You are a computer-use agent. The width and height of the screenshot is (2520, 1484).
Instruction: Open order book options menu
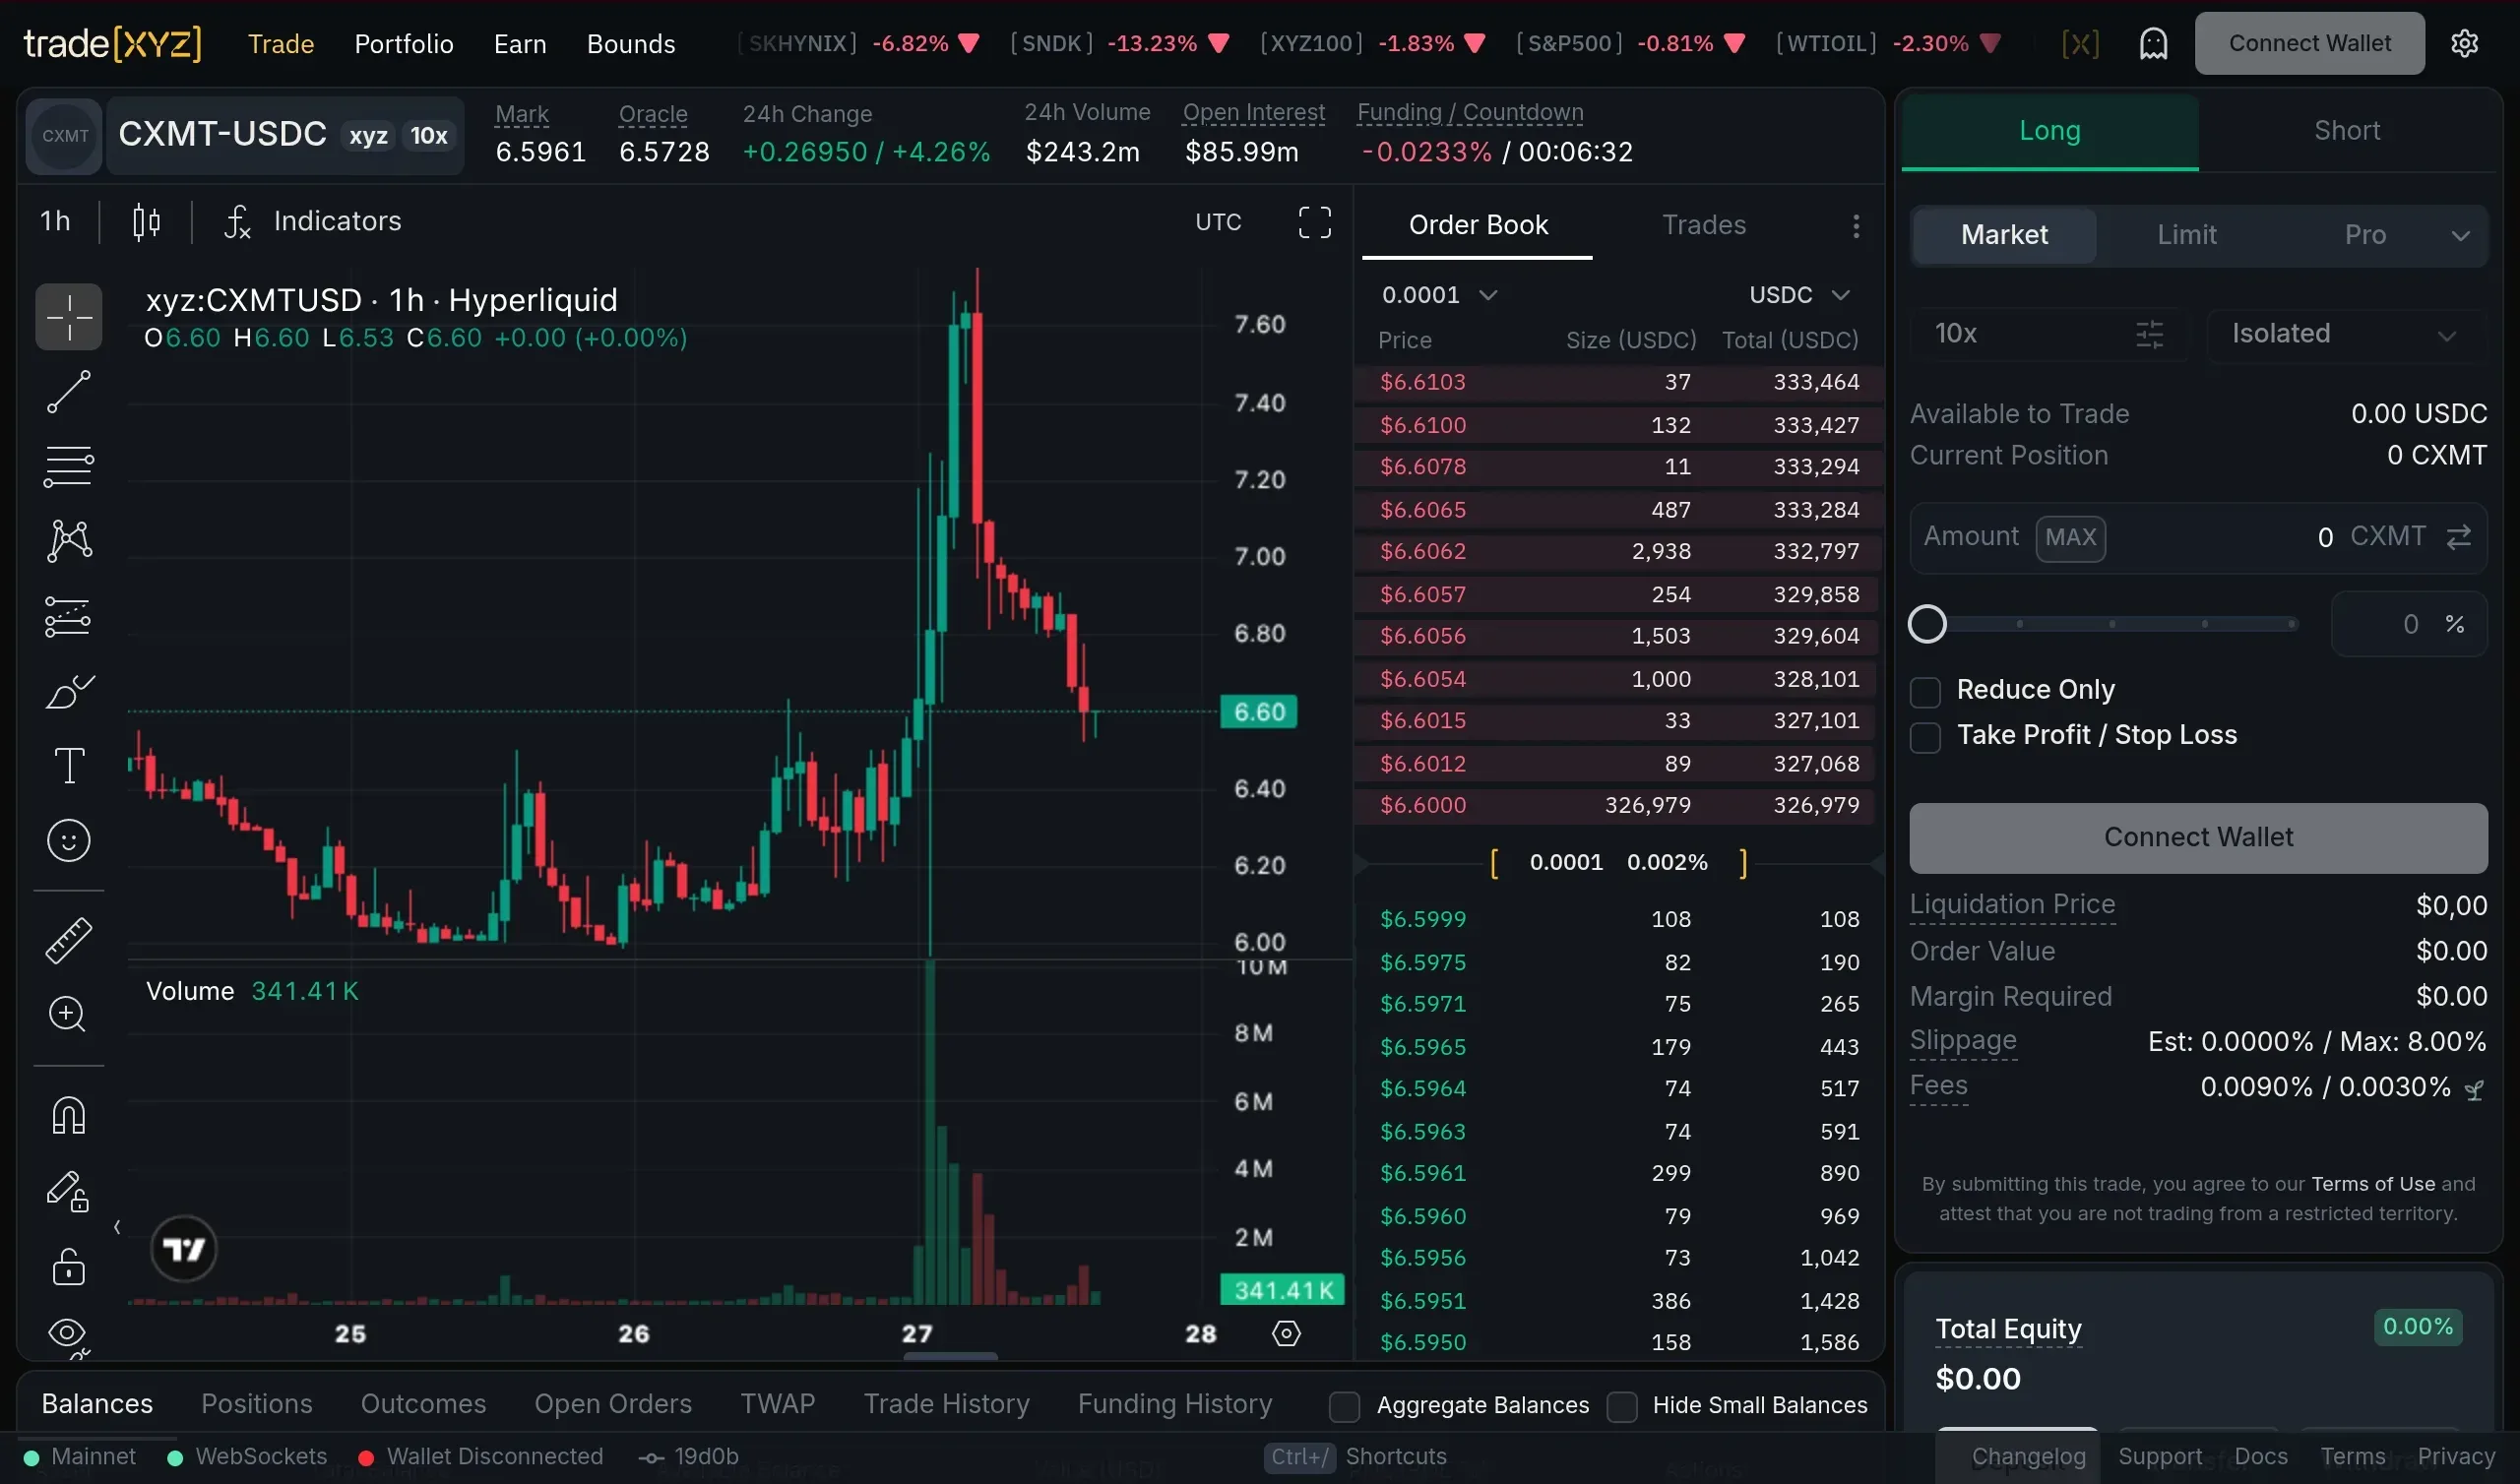[1855, 226]
